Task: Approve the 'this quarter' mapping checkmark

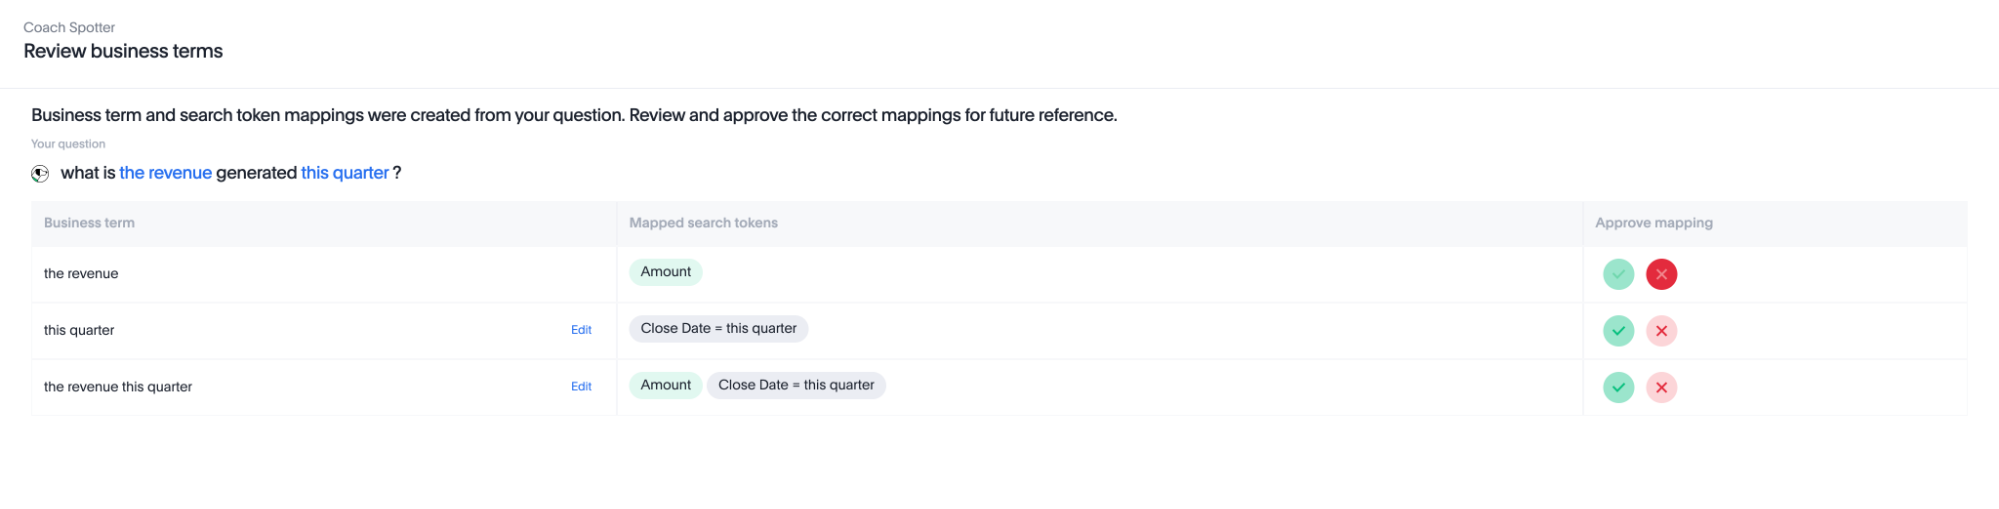Action: point(1618,331)
